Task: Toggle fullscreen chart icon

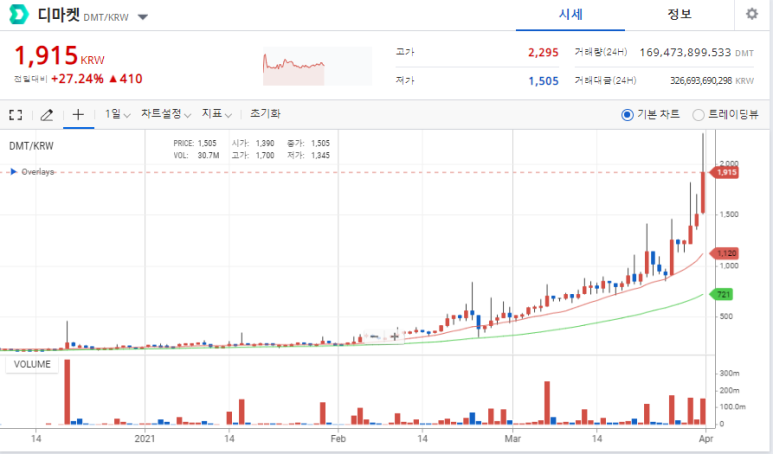Action: click(16, 115)
